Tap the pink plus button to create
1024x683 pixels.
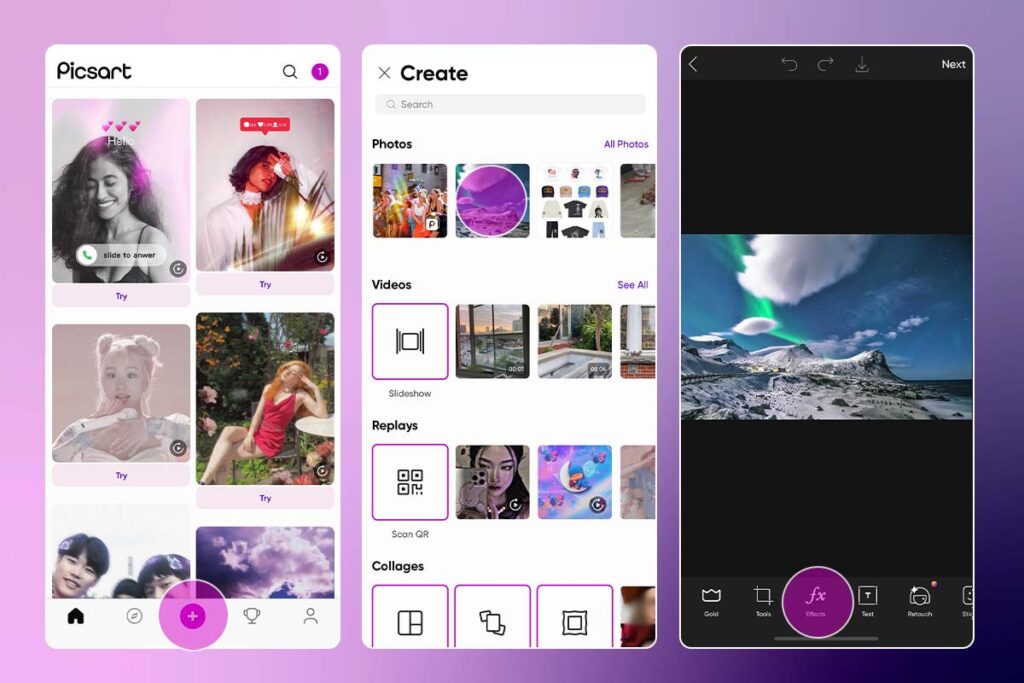(192, 618)
